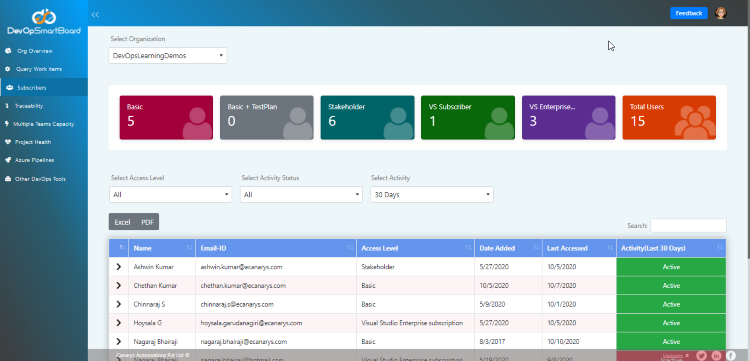Open the Select Organization dropdown
Image resolution: width=750 pixels, height=361 pixels.
coord(168,55)
